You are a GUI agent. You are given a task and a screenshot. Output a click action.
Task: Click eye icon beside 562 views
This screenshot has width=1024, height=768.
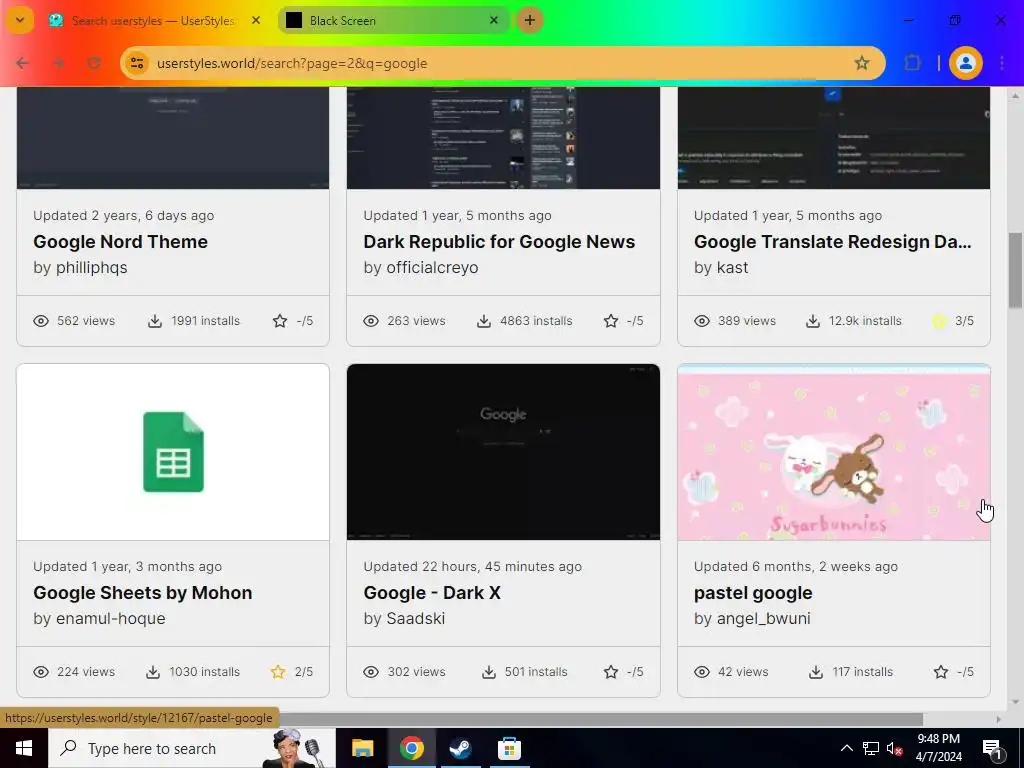[41, 321]
